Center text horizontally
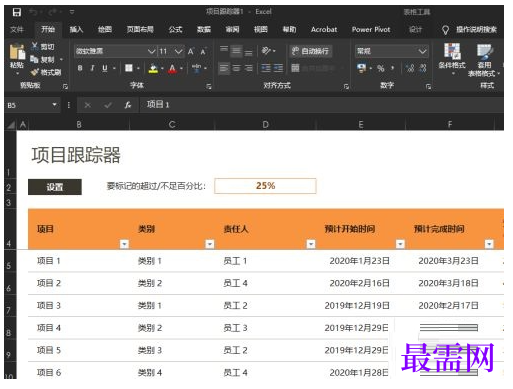 [x=236, y=68]
